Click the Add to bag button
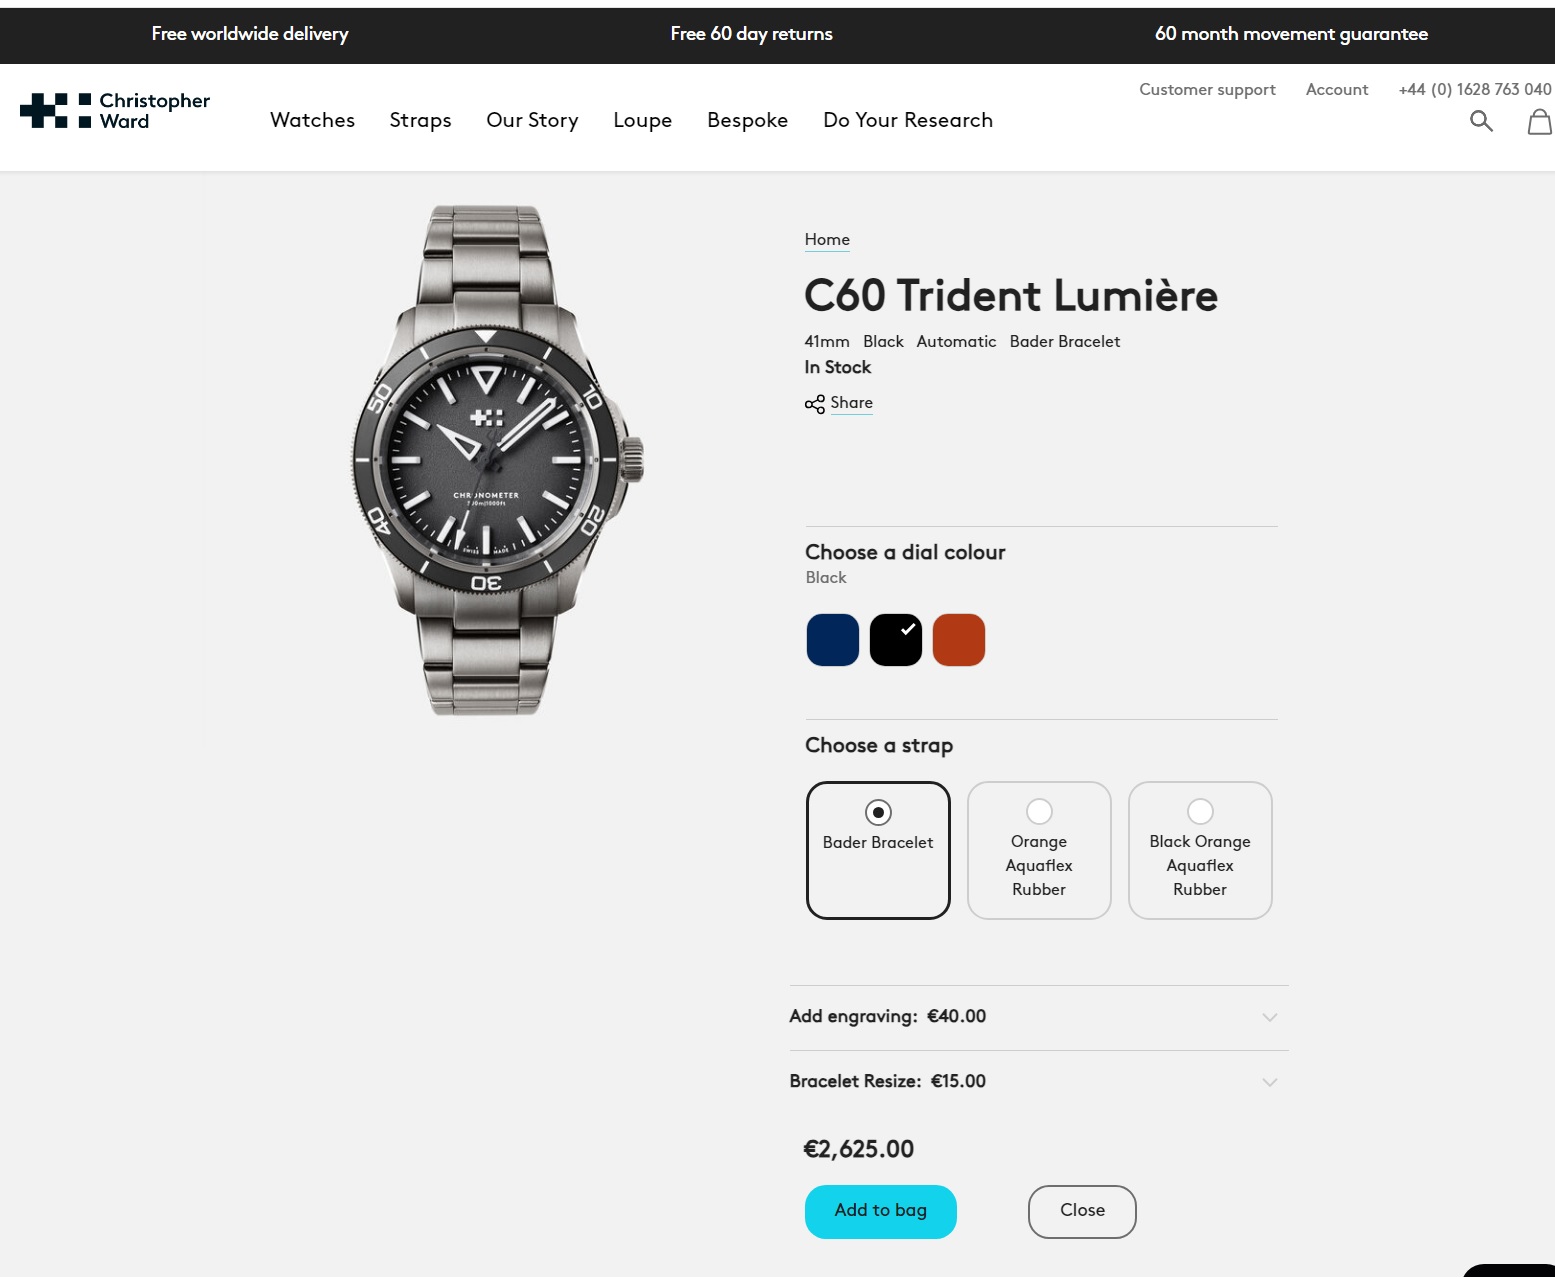This screenshot has width=1555, height=1277. coord(881,1211)
